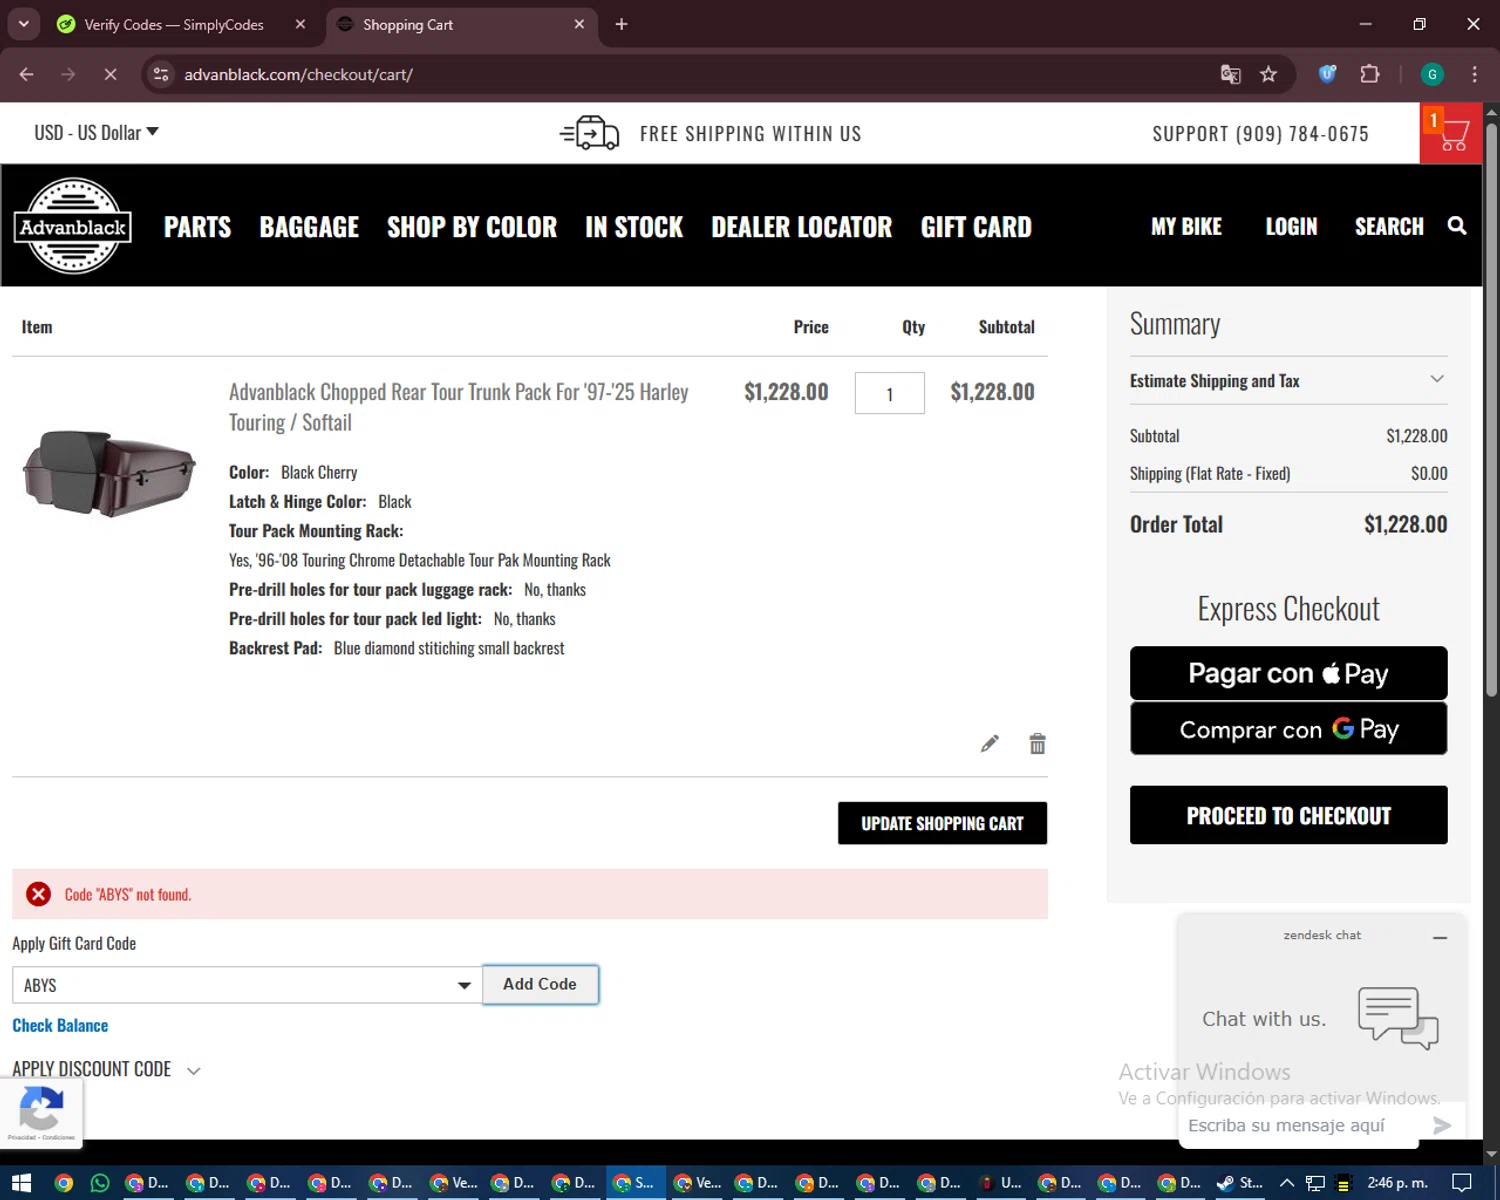Click the SEARCH label
The image size is (1500, 1200).
click(x=1389, y=227)
